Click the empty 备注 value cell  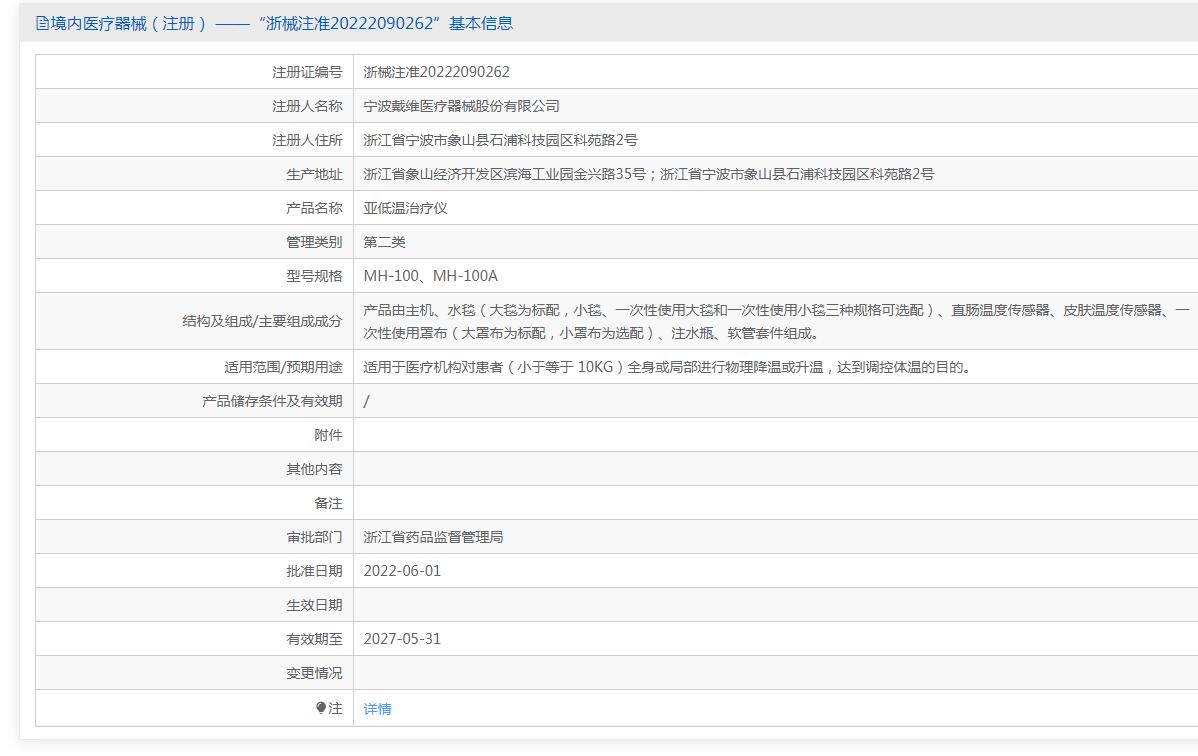click(x=775, y=503)
